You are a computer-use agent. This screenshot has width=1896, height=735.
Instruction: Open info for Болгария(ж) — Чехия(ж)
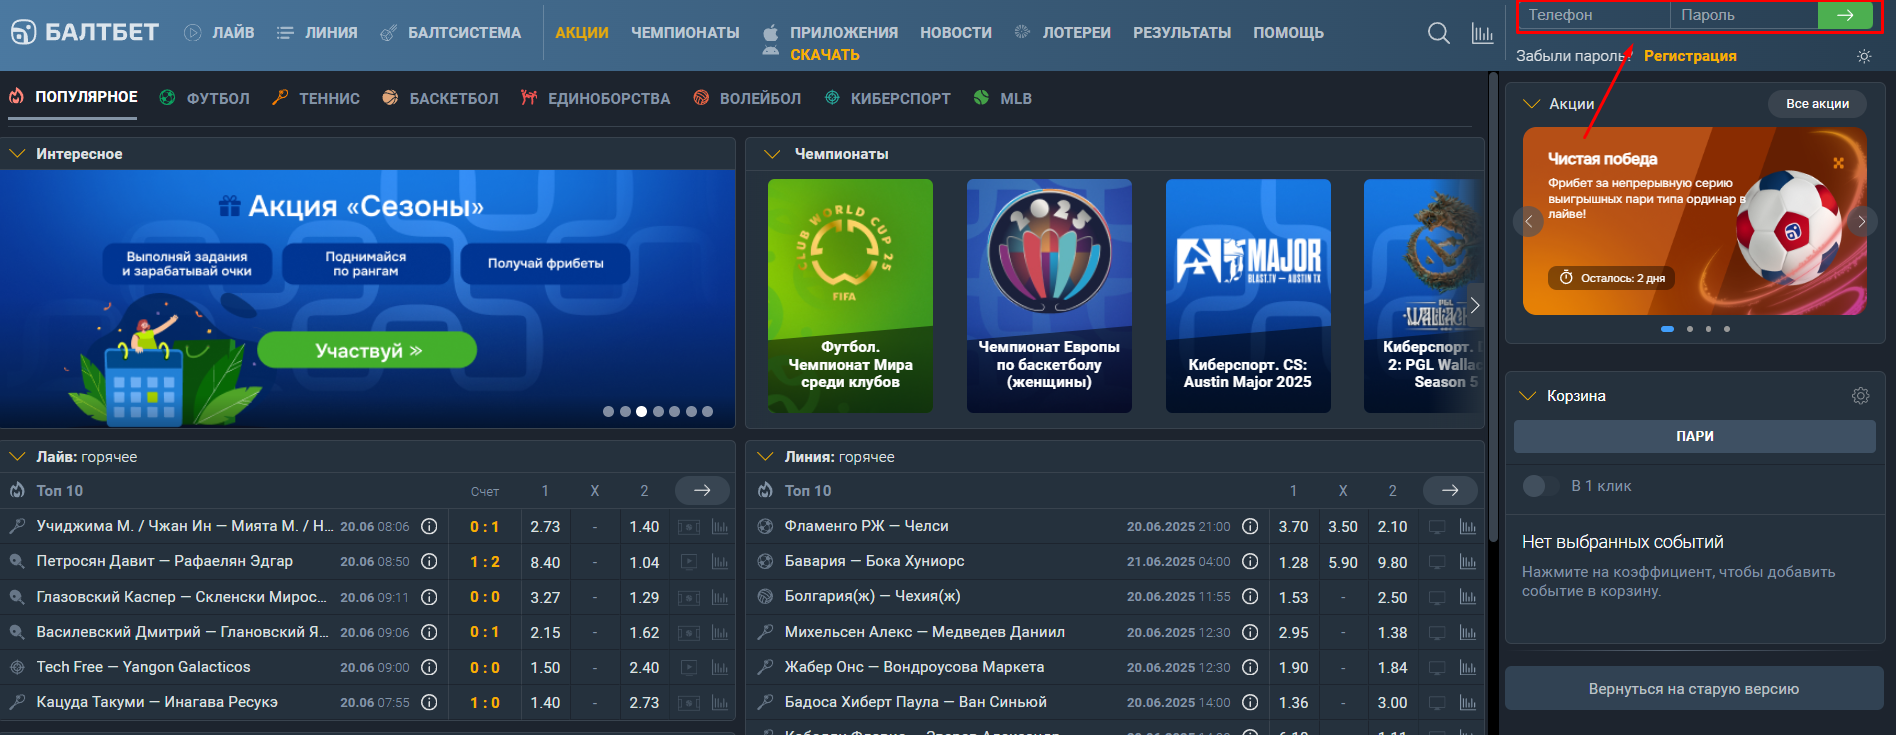point(1250,597)
